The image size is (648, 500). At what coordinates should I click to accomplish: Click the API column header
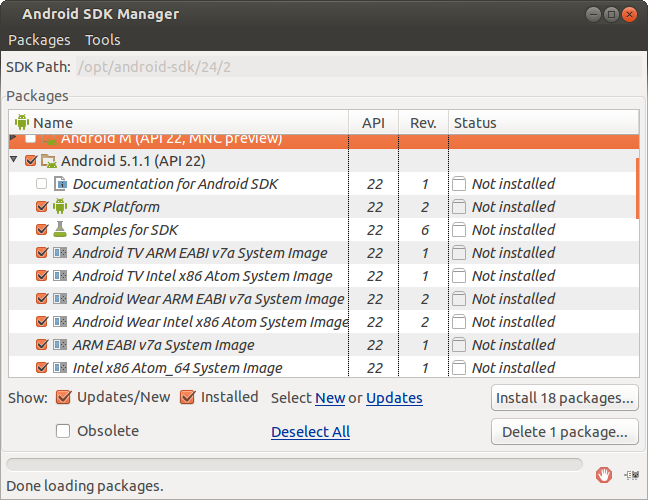[x=374, y=122]
